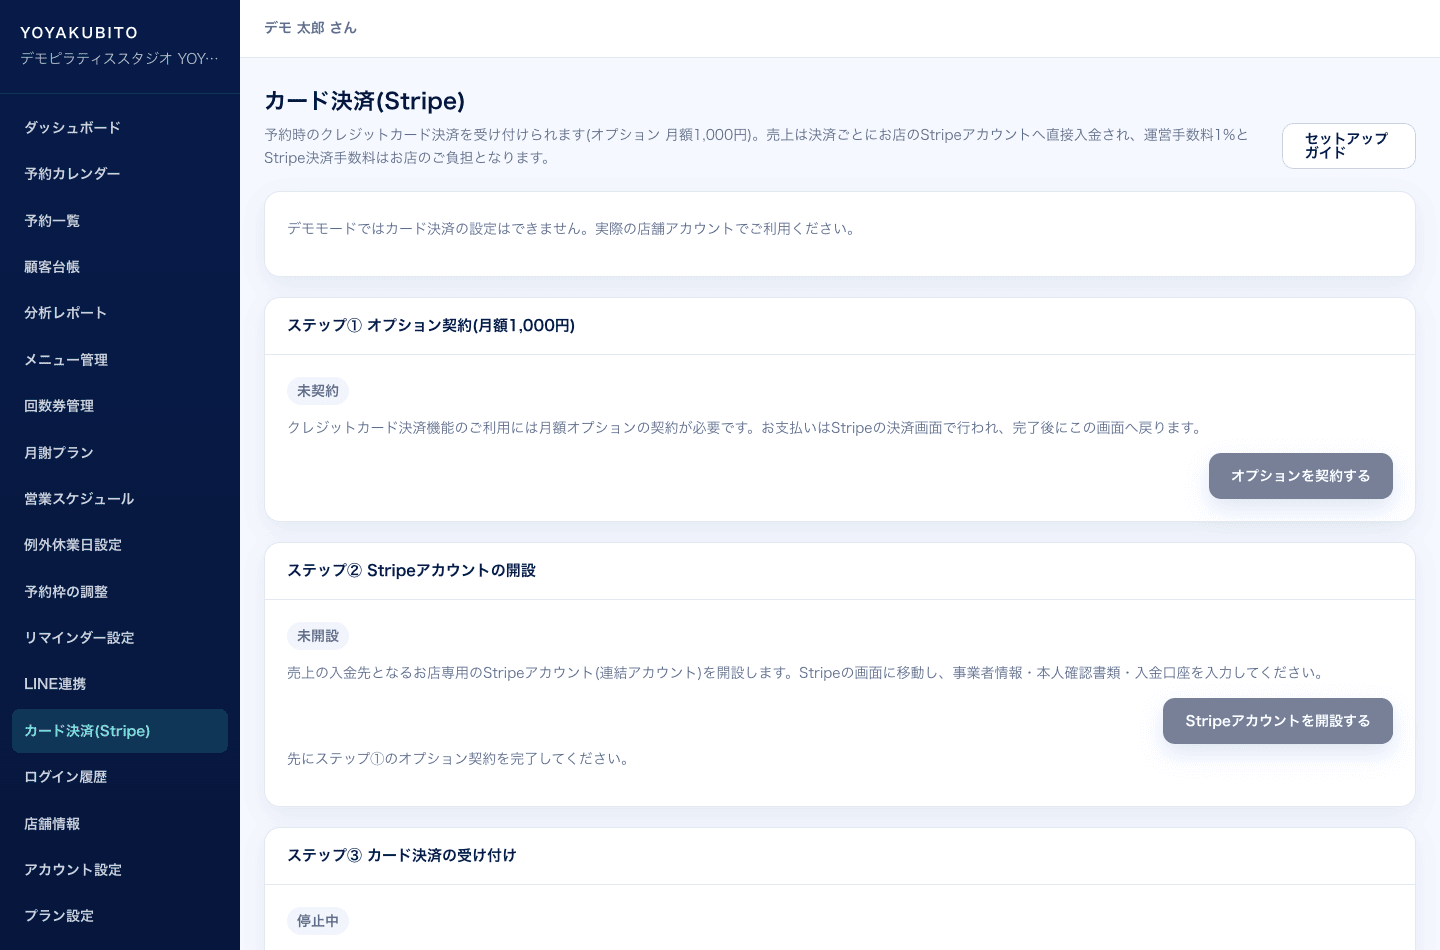
Task: Click Stripeアカウントを開設する button
Action: pyautogui.click(x=1277, y=721)
